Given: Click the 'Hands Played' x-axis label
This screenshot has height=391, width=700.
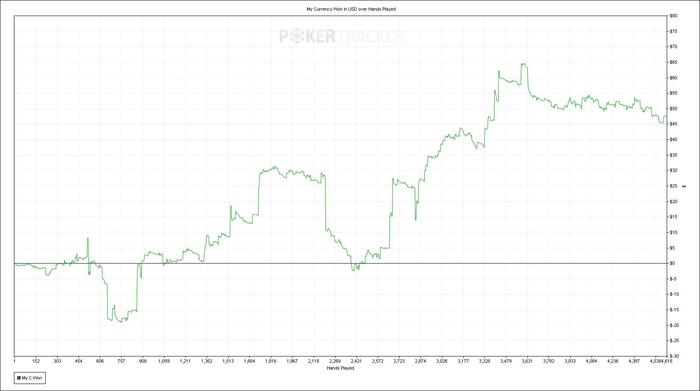Looking at the screenshot, I should coord(340,368).
